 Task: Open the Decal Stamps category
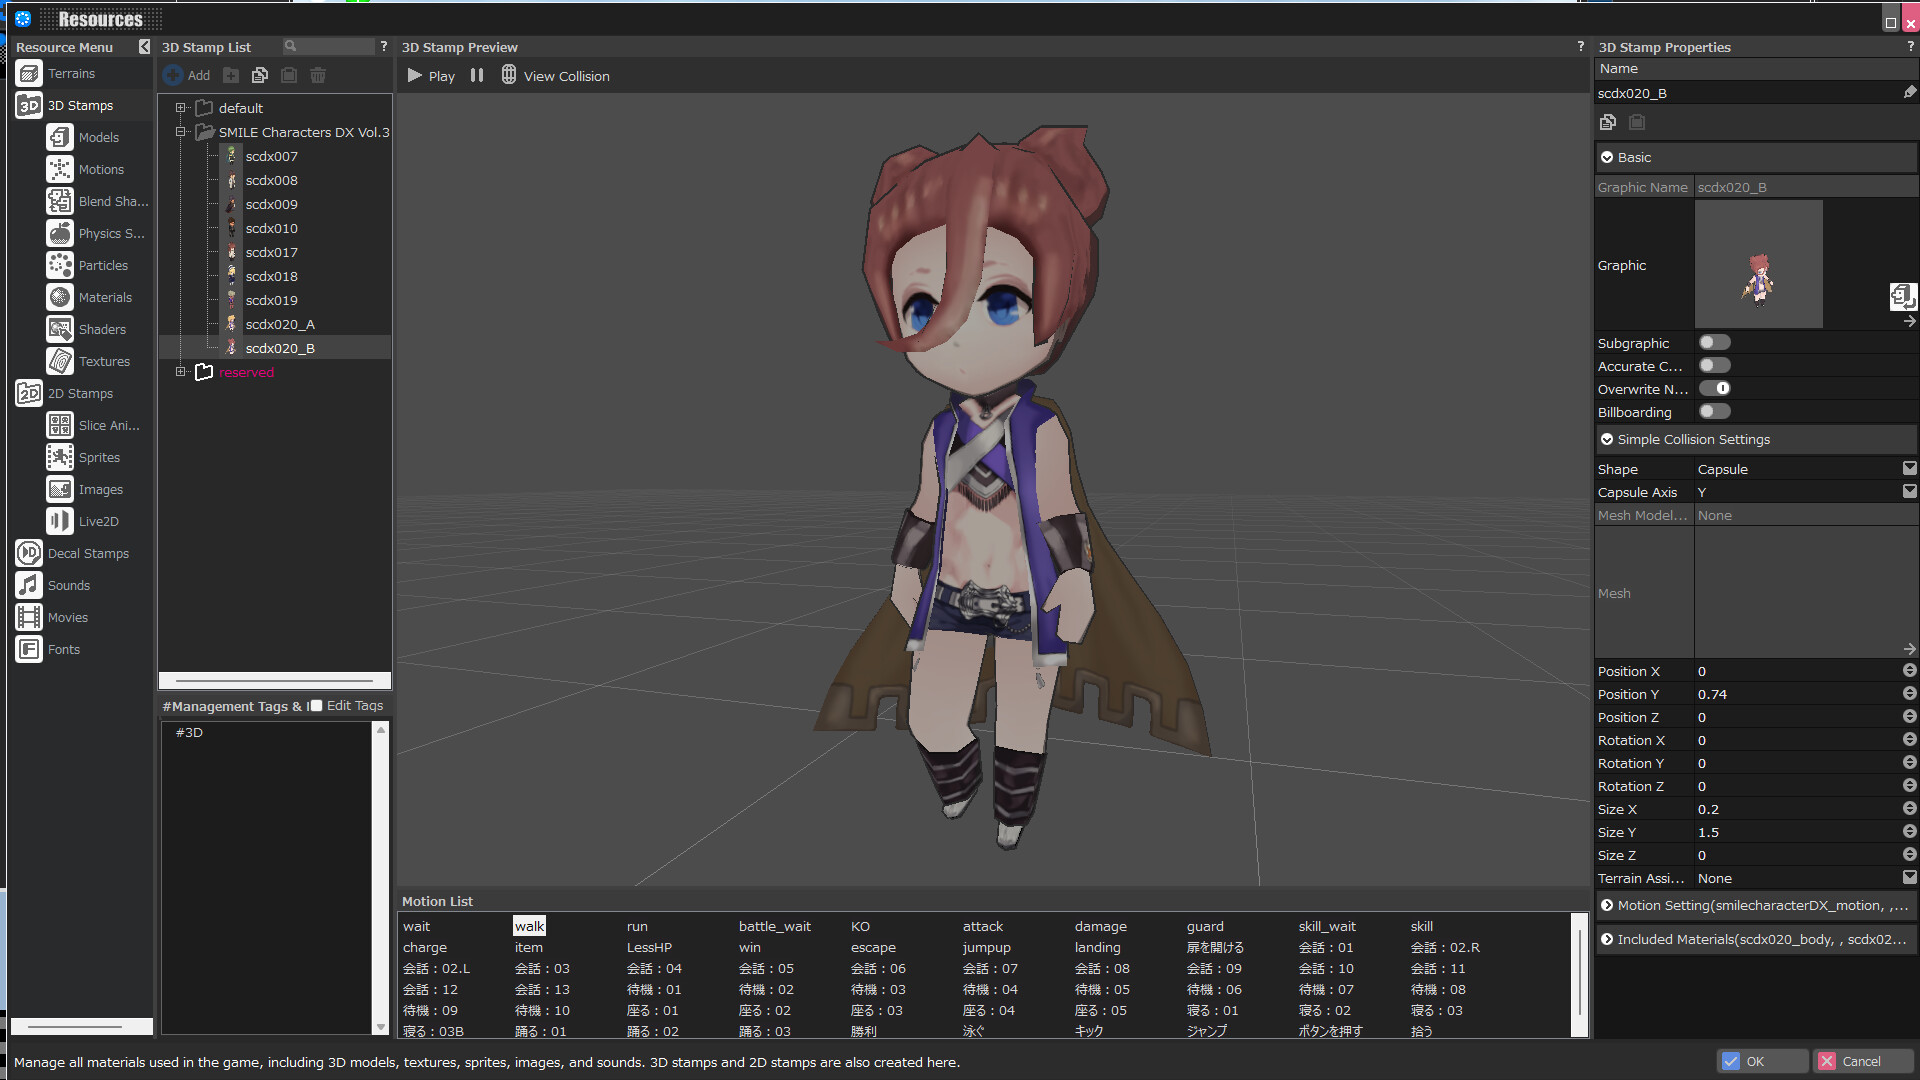pyautogui.click(x=72, y=554)
